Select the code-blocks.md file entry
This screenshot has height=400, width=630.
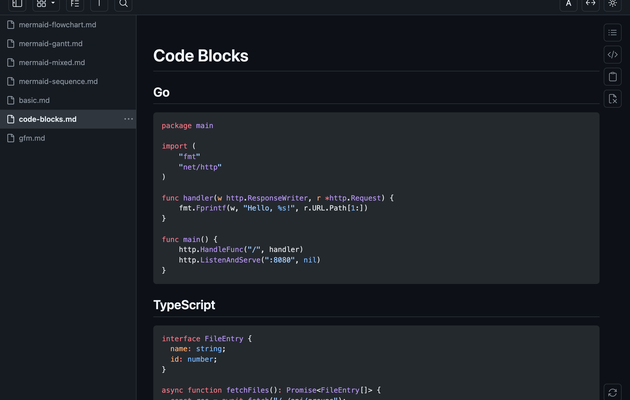[x=68, y=119]
